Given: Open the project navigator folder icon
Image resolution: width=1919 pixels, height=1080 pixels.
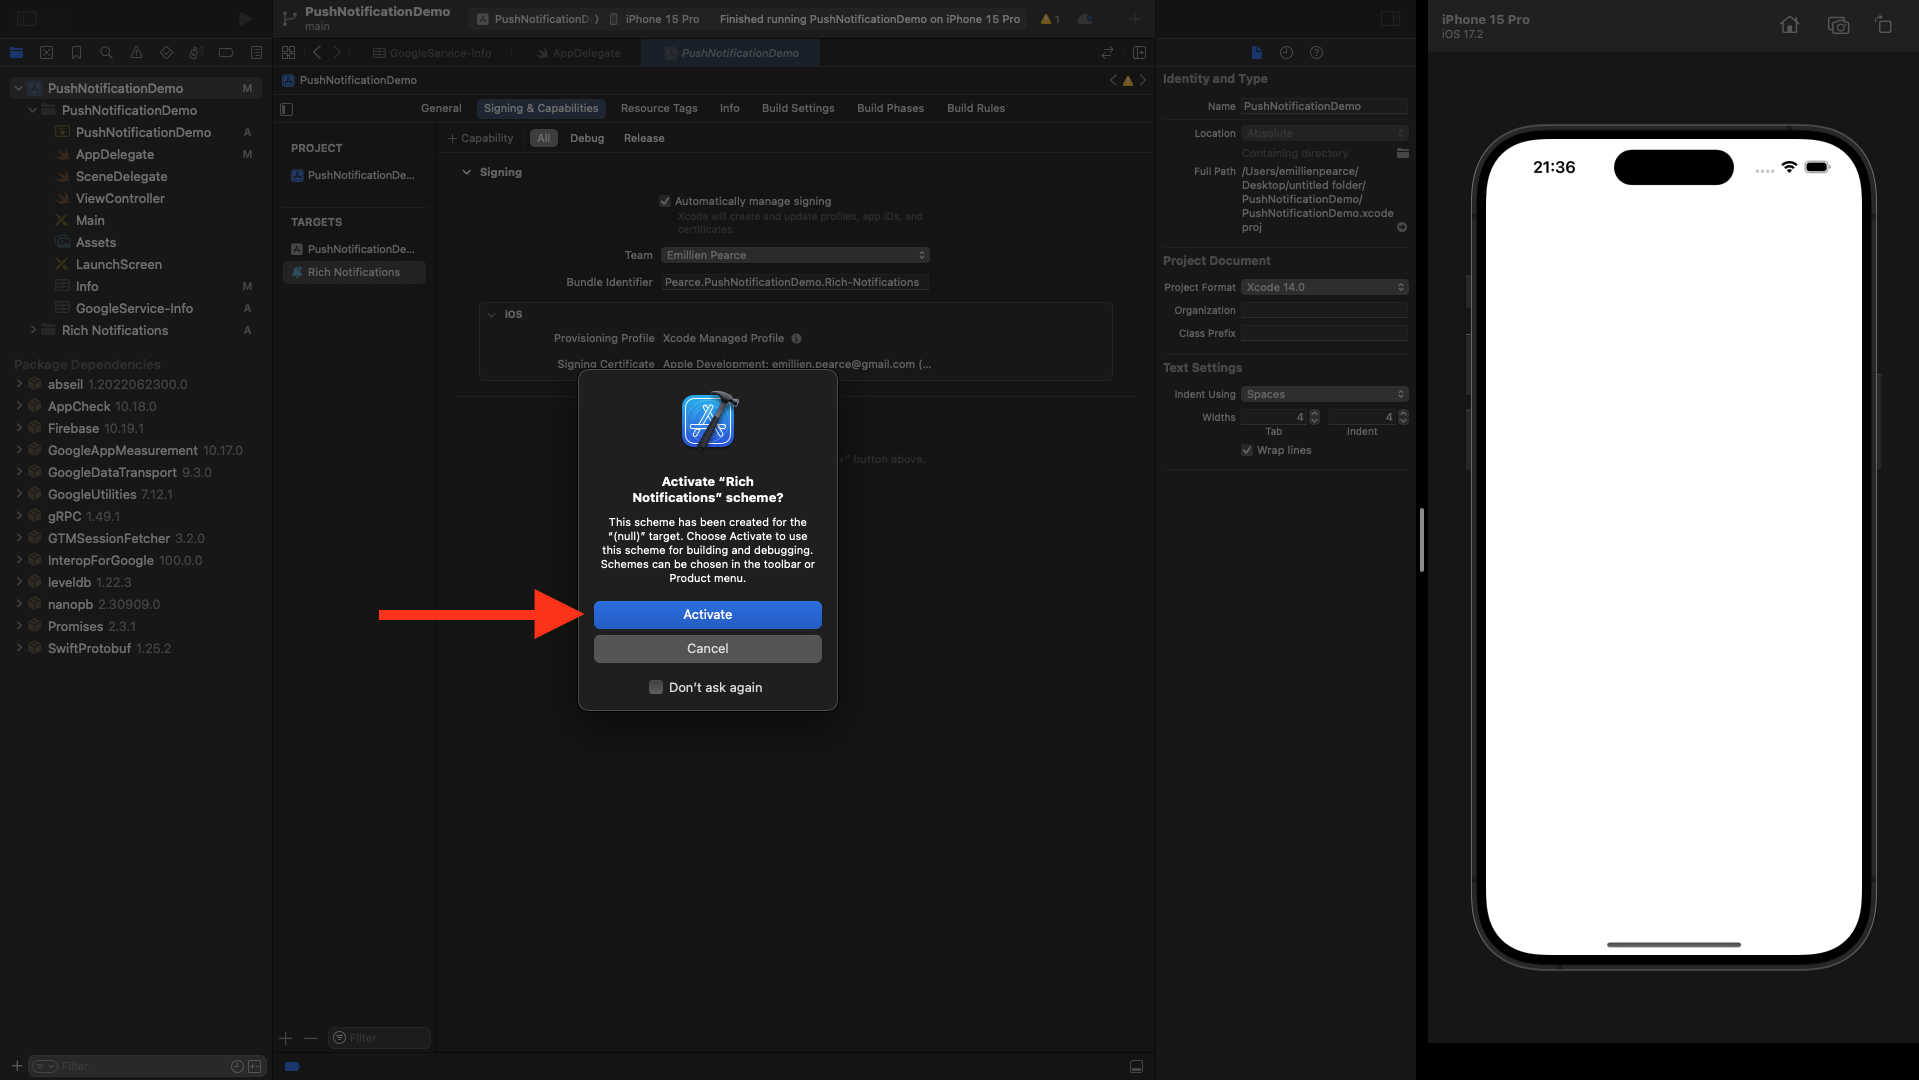Looking at the screenshot, I should pyautogui.click(x=16, y=53).
